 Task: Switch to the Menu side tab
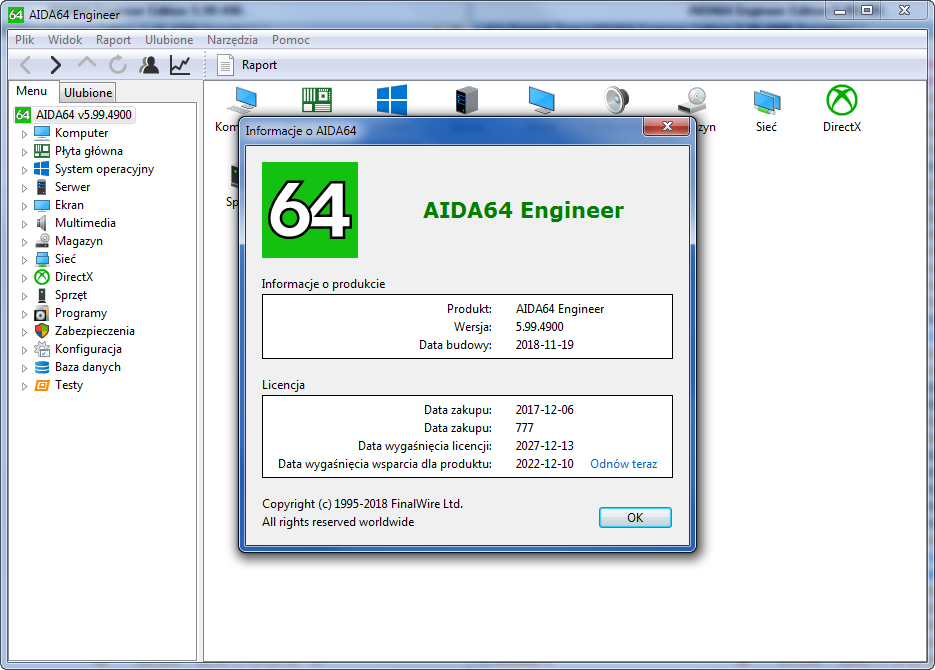32,91
